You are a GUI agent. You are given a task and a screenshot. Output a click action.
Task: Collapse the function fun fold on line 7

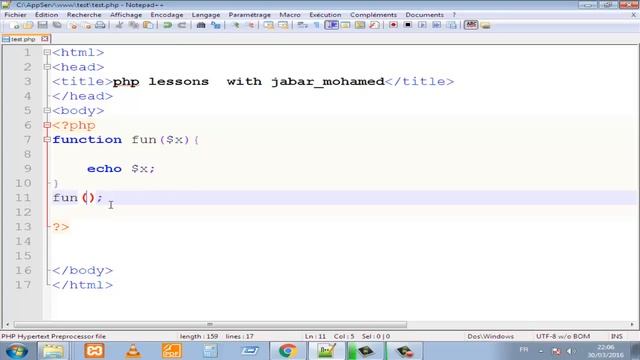47,140
